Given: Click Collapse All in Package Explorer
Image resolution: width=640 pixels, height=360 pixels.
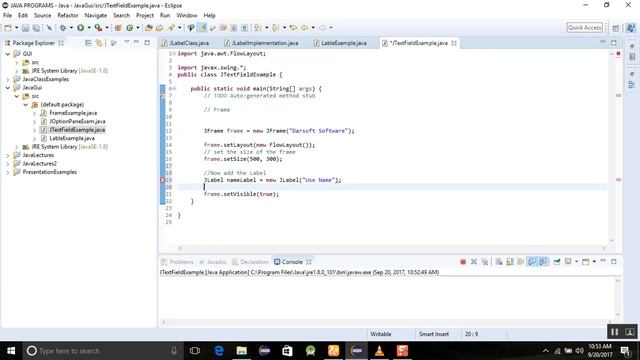Looking at the screenshot, I should pos(88,43).
